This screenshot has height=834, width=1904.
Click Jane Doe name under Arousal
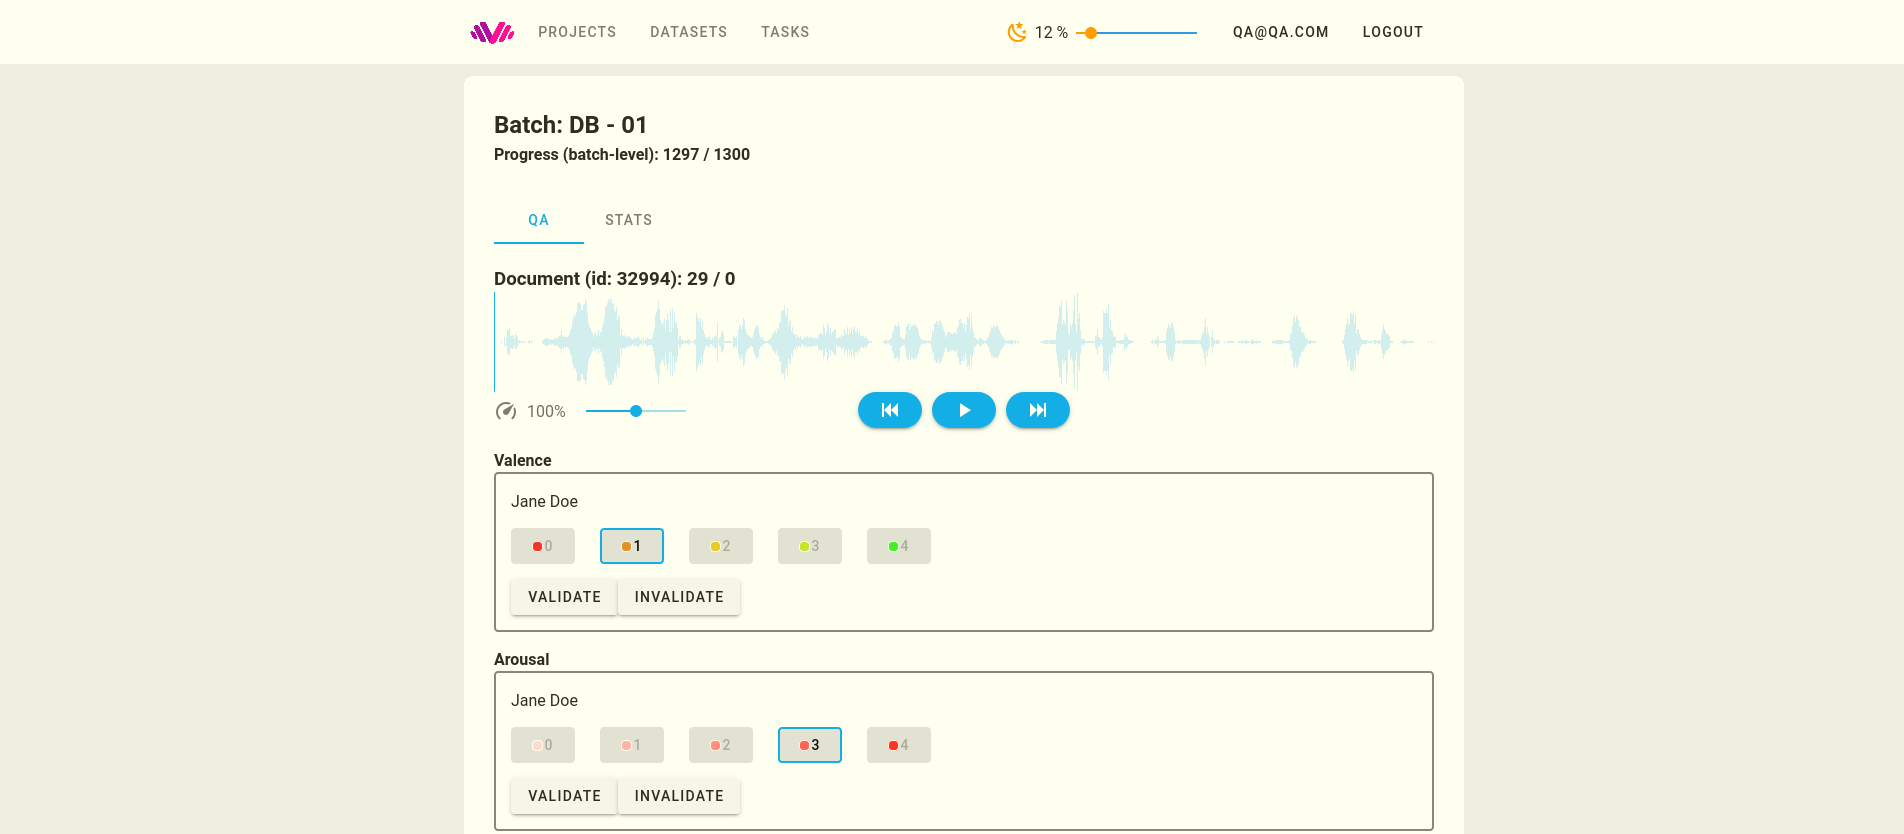544,700
